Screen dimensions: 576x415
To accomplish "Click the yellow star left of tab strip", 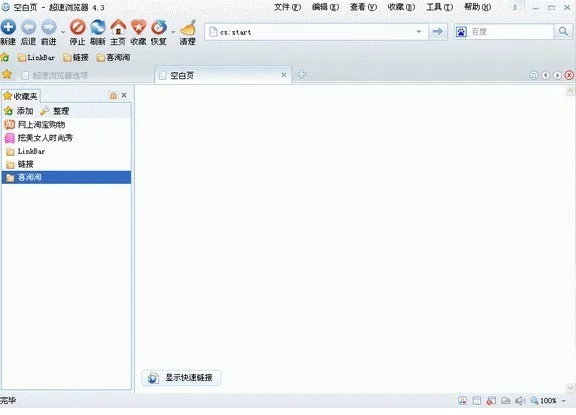I will pos(7,75).
